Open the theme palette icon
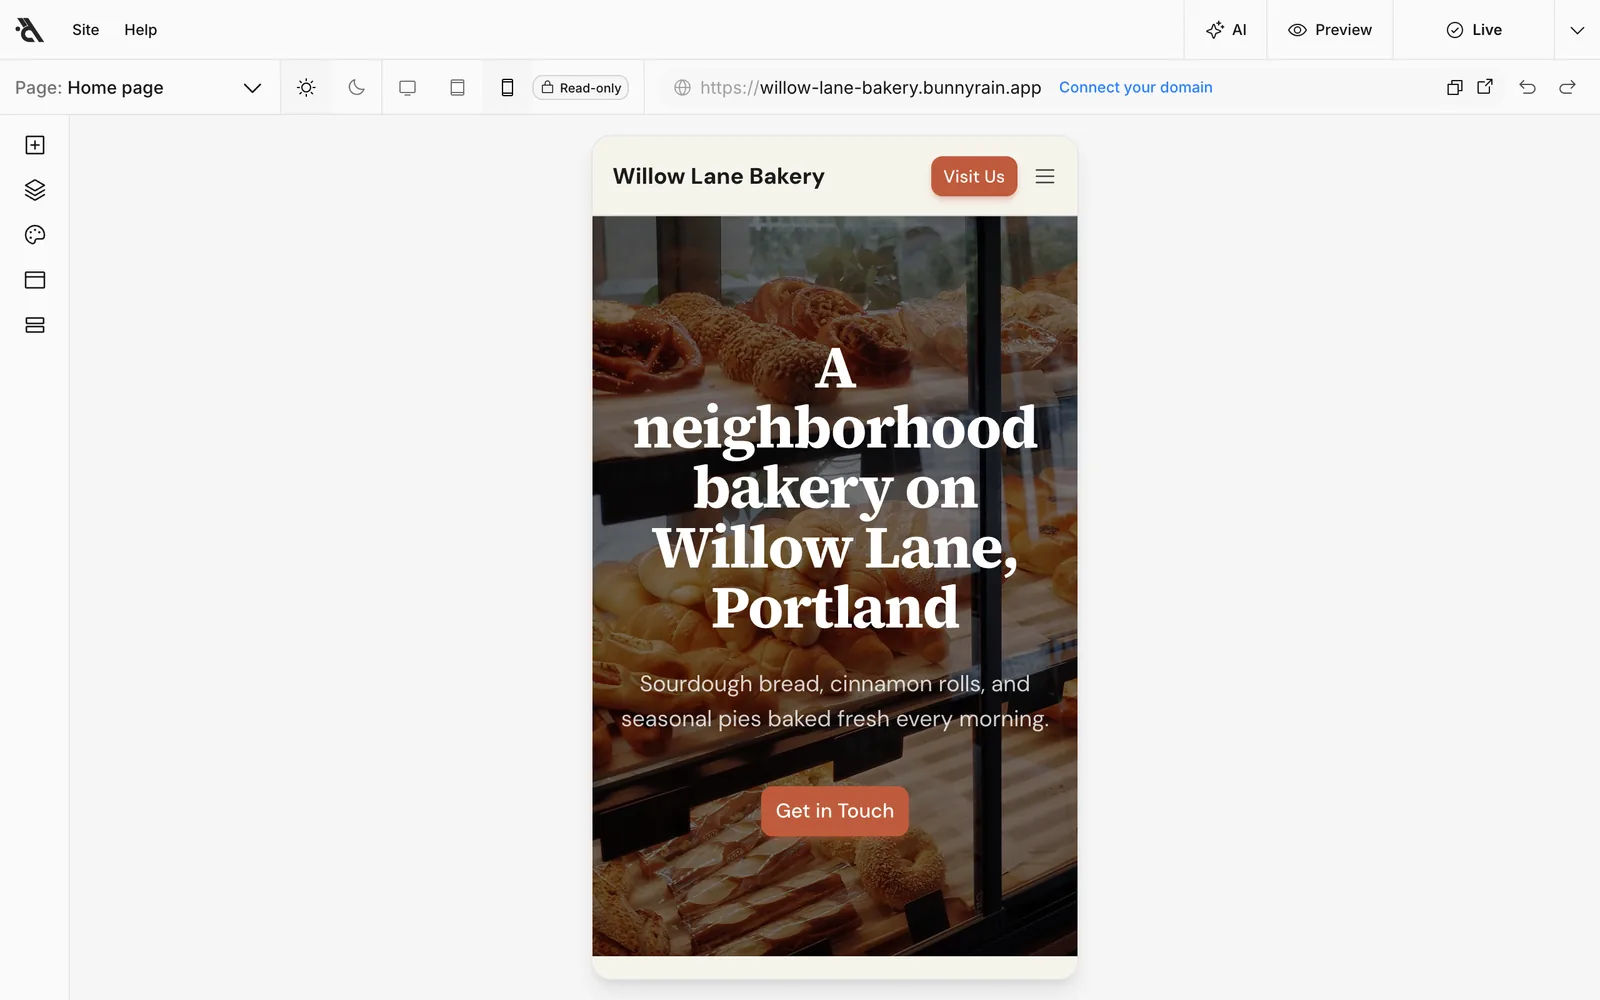1600x1000 pixels. pos(35,235)
